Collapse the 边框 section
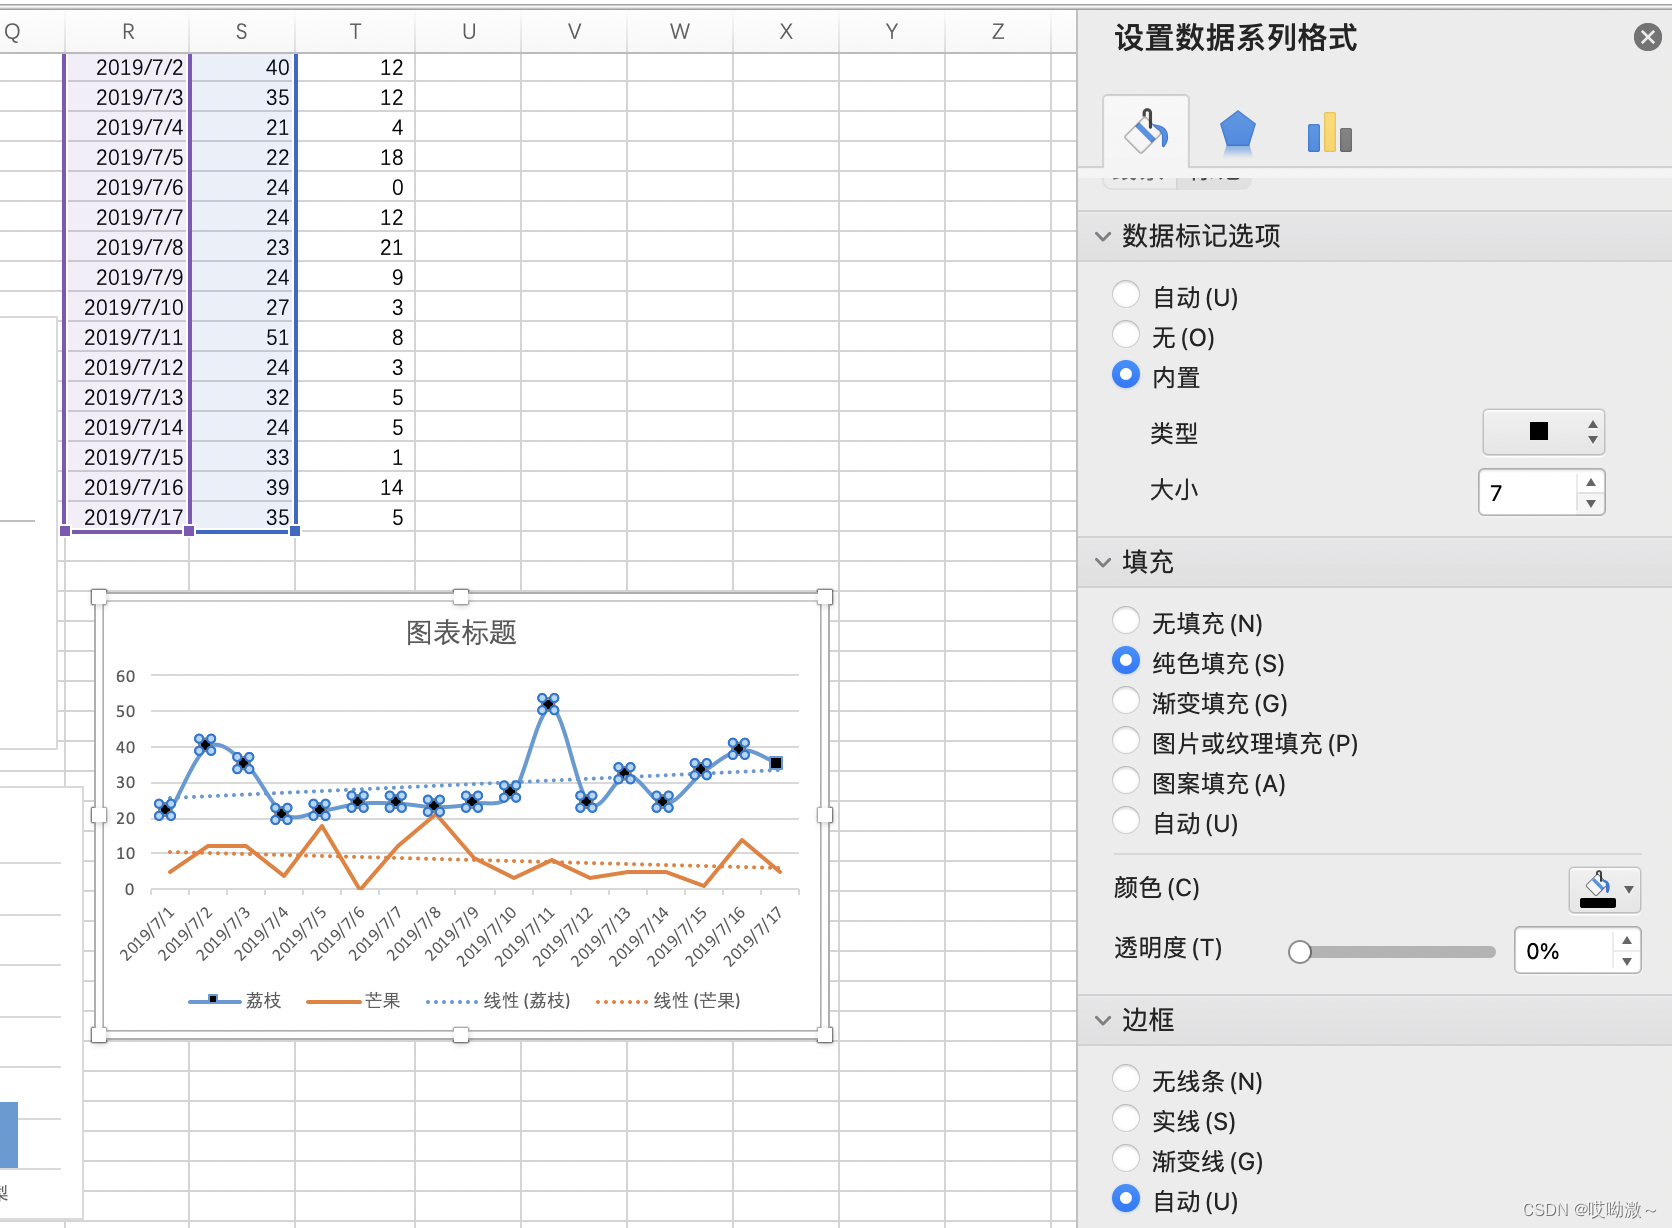This screenshot has height=1228, width=1672. coord(1103,1020)
